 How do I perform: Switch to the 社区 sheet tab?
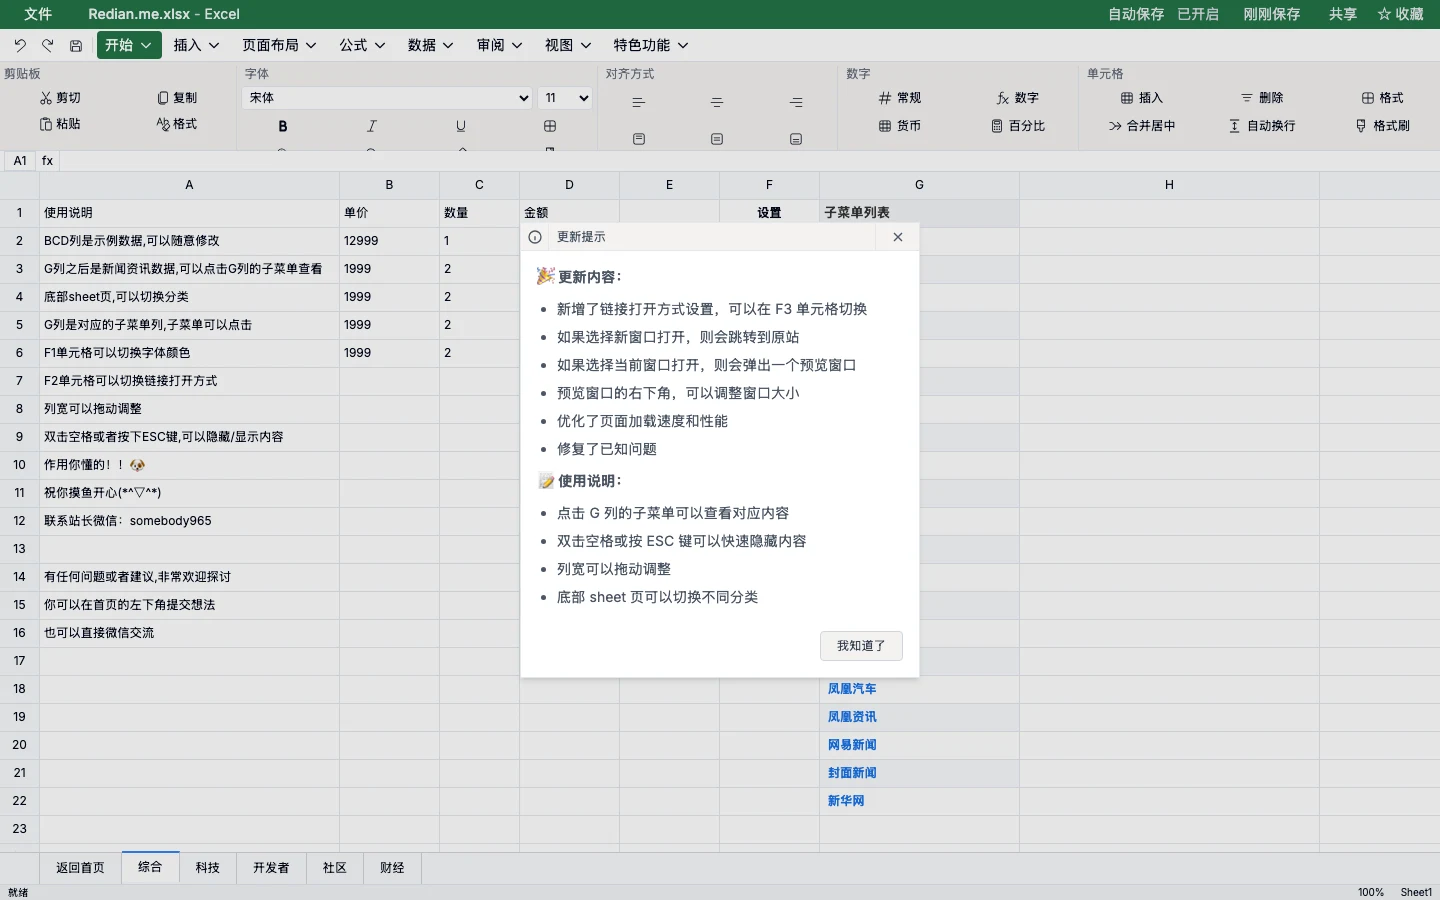(x=335, y=868)
